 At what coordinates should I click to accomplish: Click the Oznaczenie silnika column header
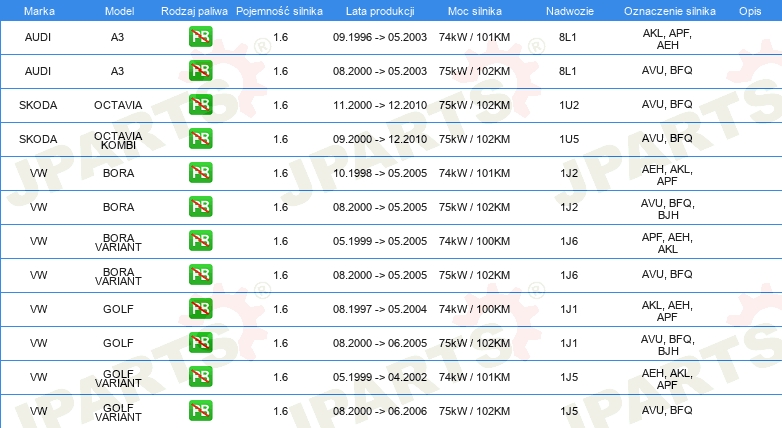(x=670, y=11)
